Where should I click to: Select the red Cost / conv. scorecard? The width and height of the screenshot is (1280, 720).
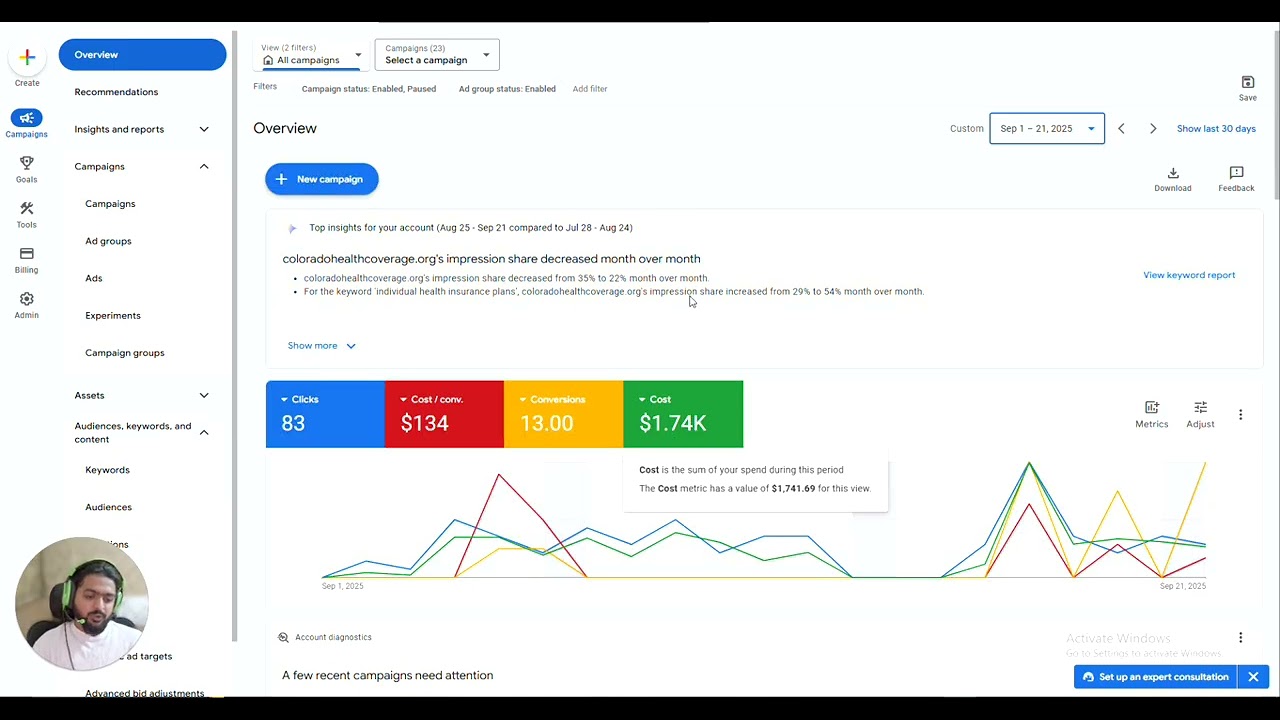(444, 414)
